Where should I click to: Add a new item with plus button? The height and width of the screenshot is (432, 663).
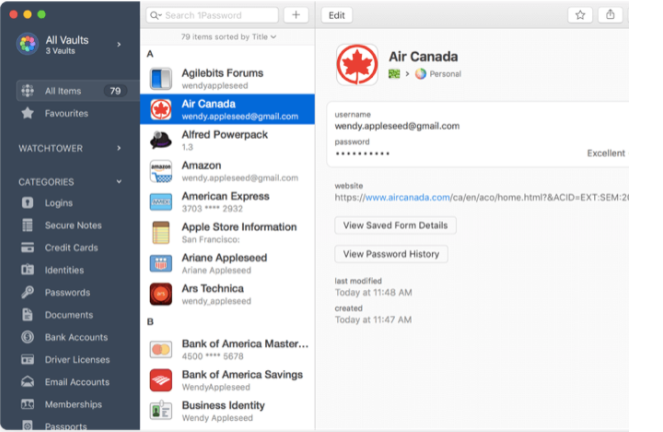click(x=296, y=15)
